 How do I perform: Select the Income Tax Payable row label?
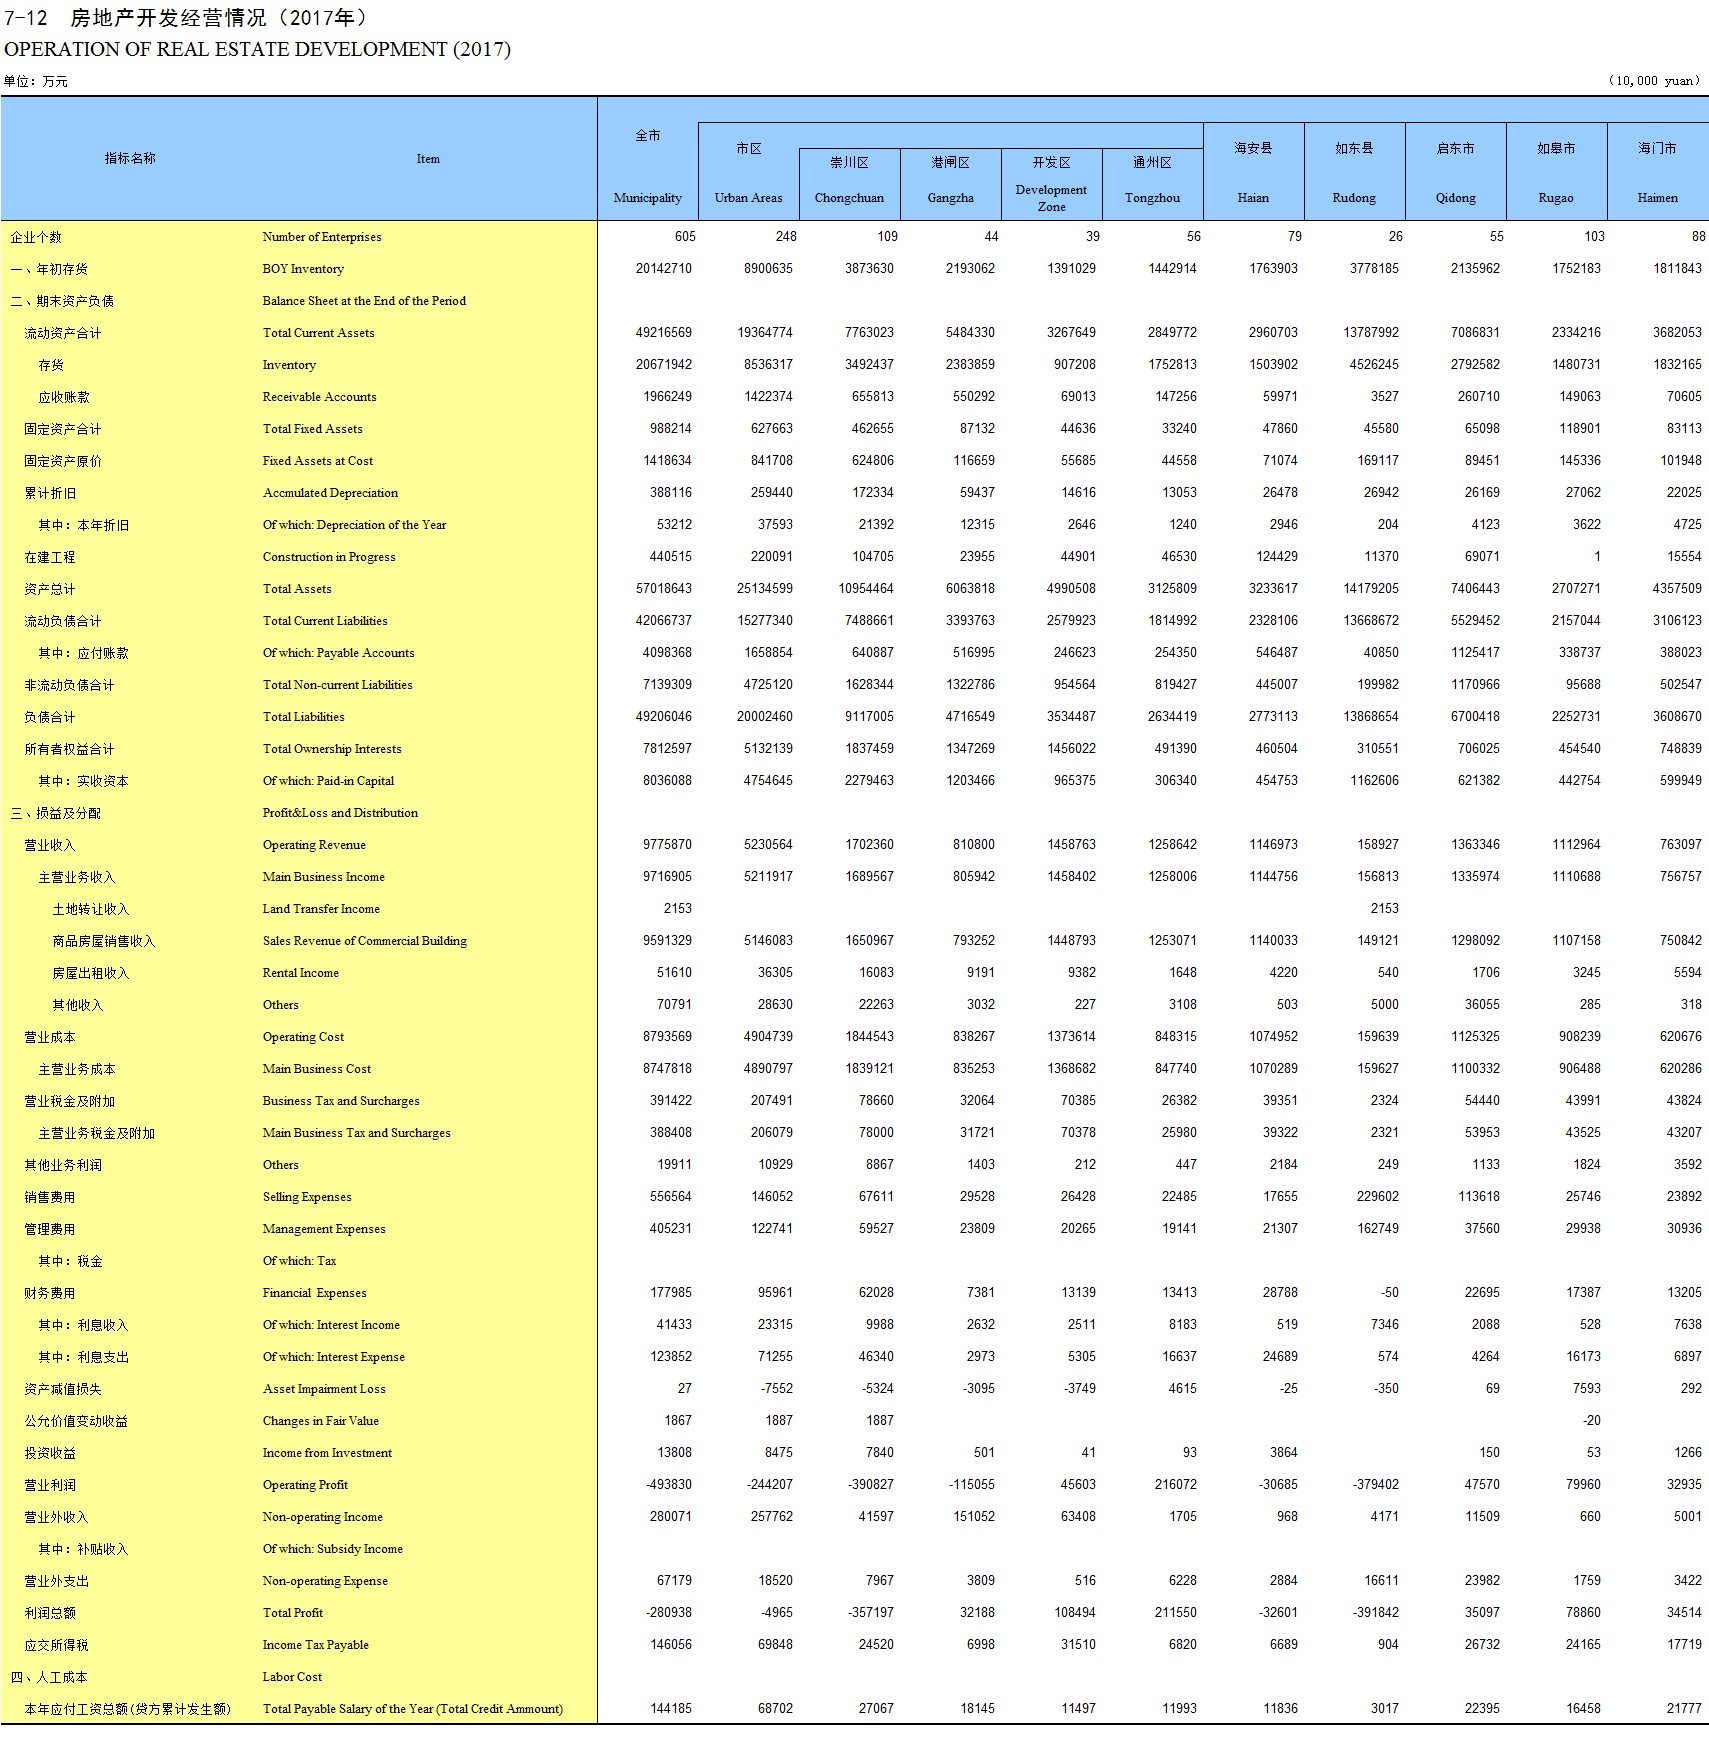tap(315, 1645)
